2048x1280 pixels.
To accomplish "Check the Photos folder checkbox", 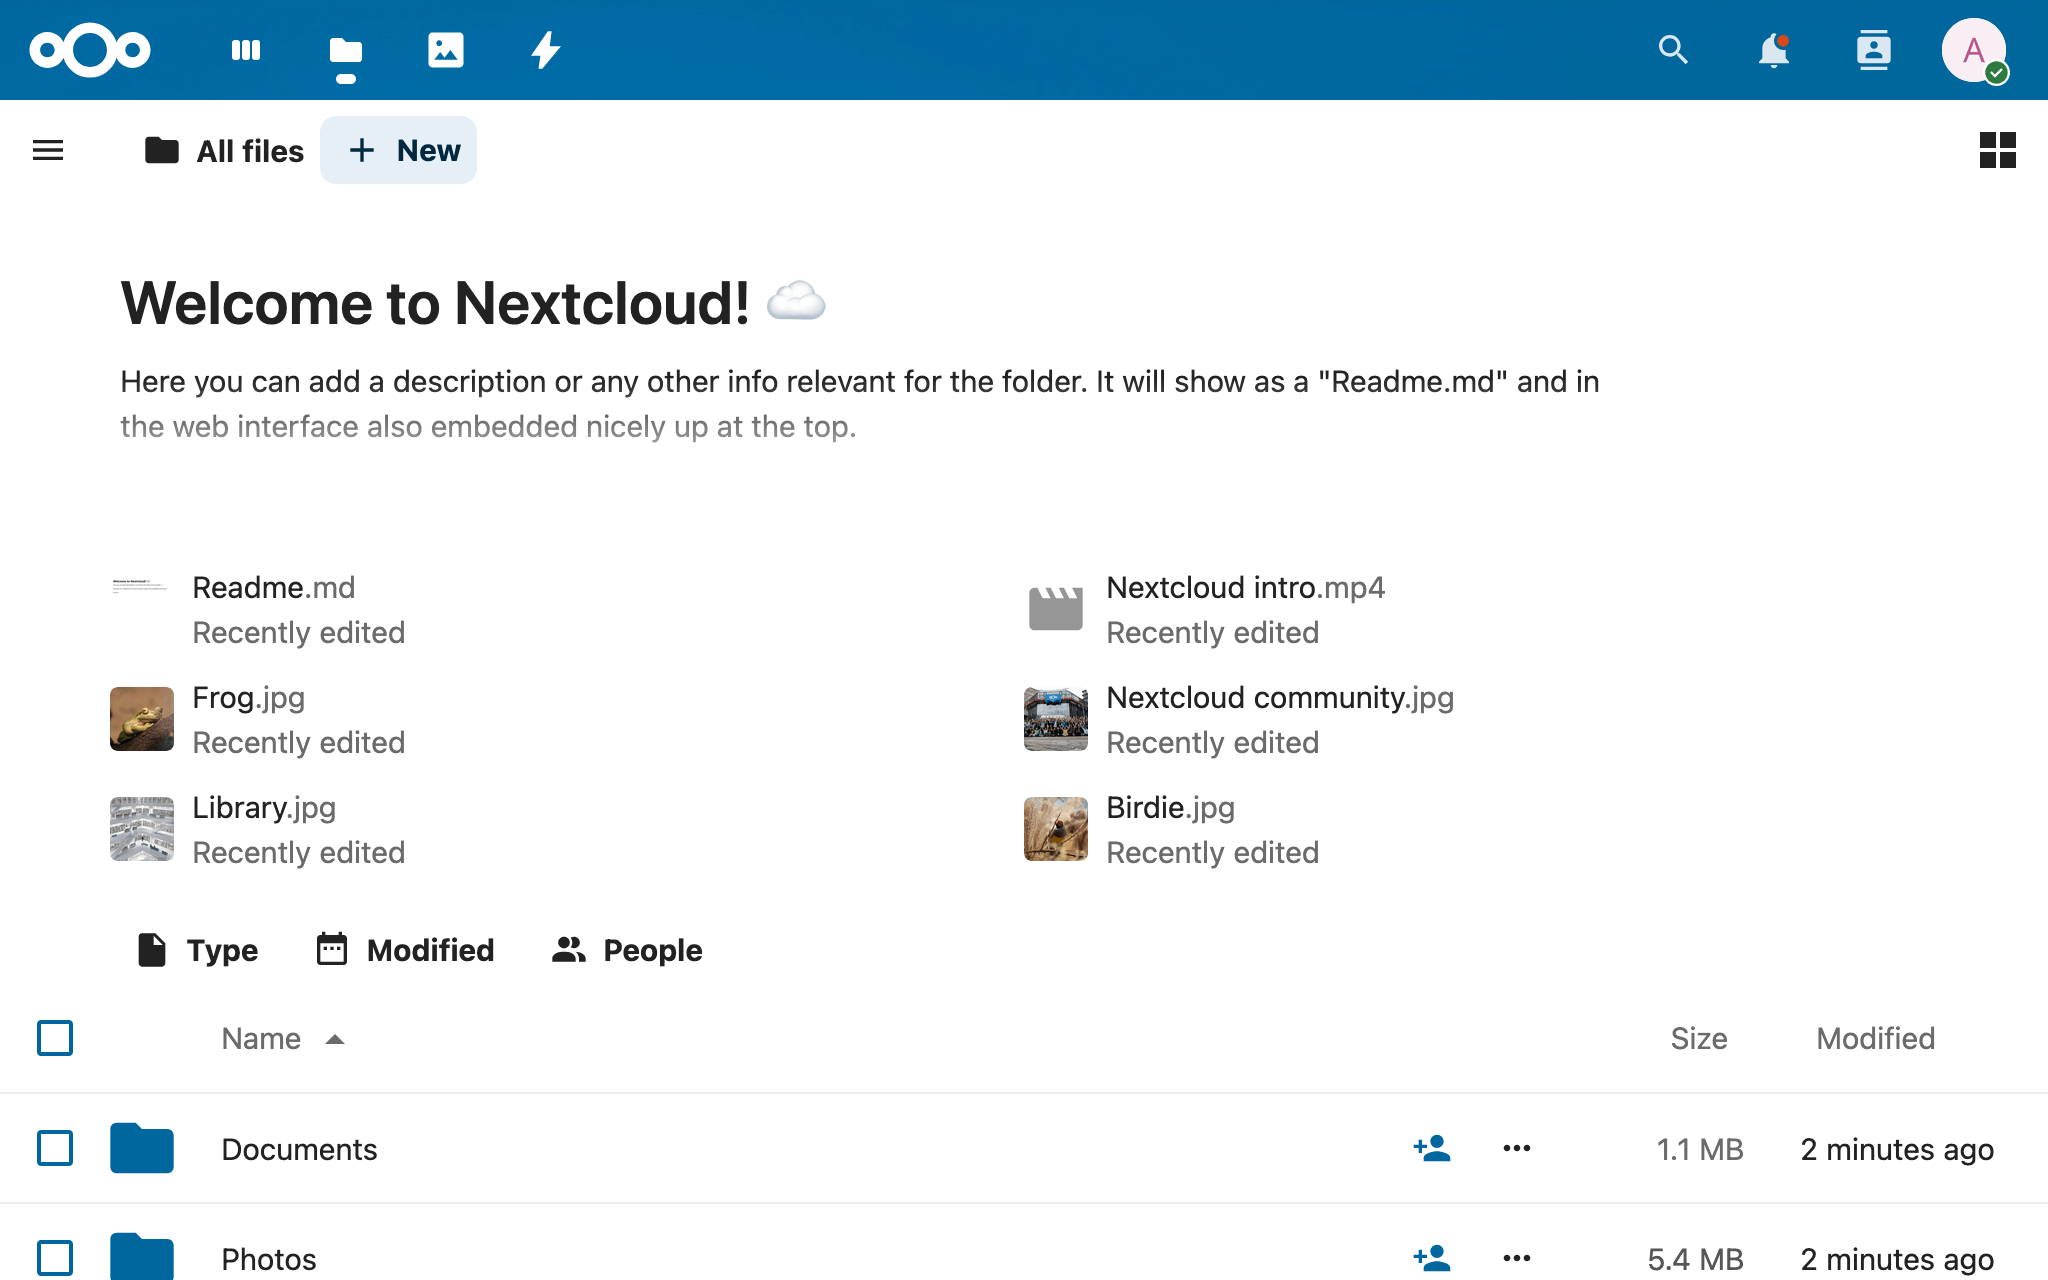I will coord(55,1258).
